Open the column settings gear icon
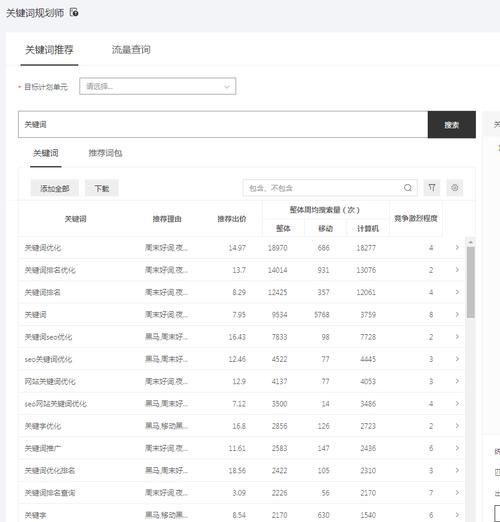This screenshot has width=500, height=522. pos(455,188)
